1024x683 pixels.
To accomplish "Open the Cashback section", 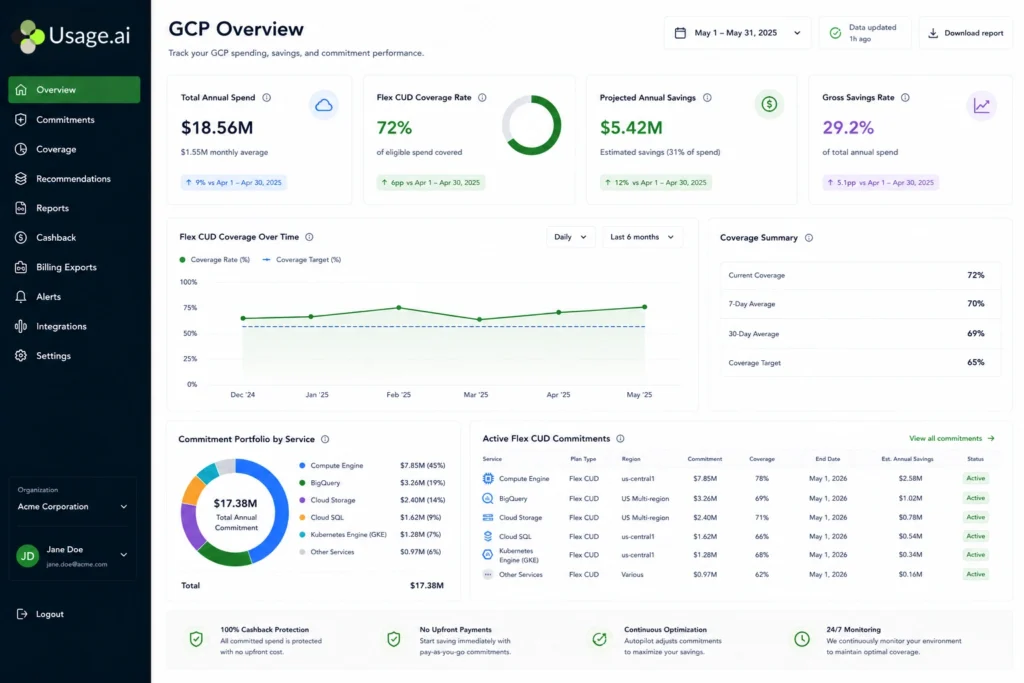I will [x=56, y=238].
